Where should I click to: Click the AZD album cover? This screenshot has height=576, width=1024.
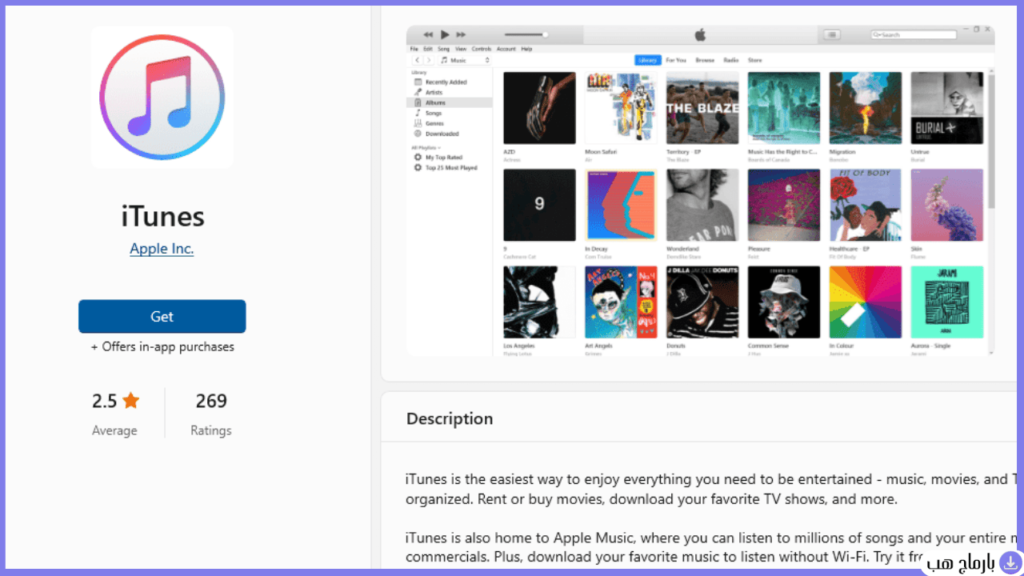pyautogui.click(x=539, y=108)
